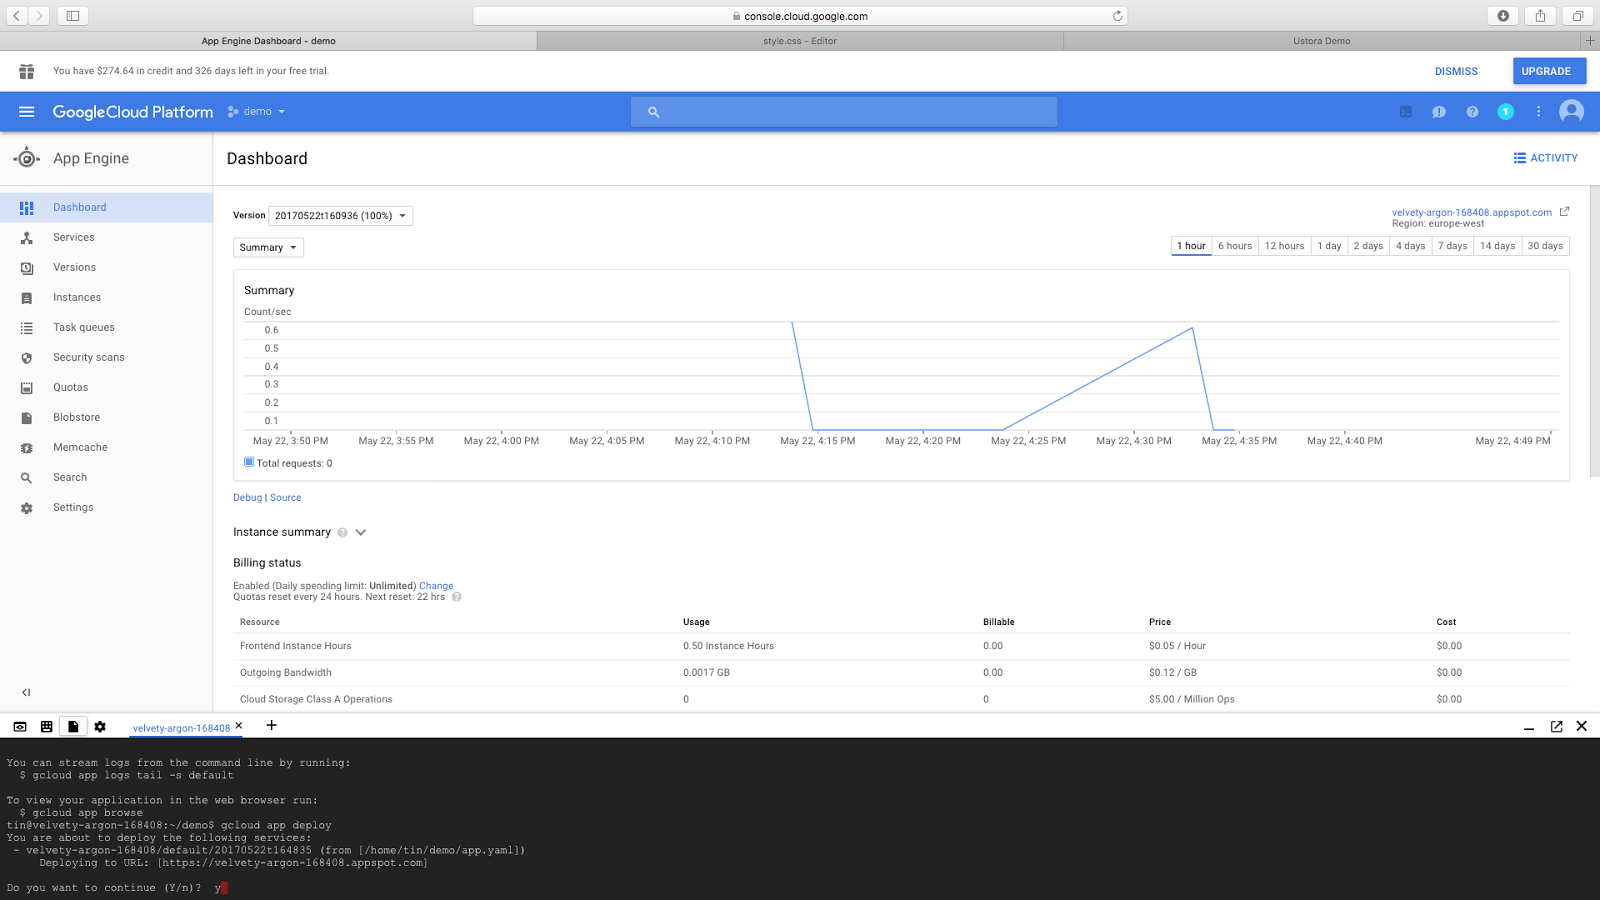Toggle Safari sidebar button
The height and width of the screenshot is (900, 1600).
click(x=73, y=16)
